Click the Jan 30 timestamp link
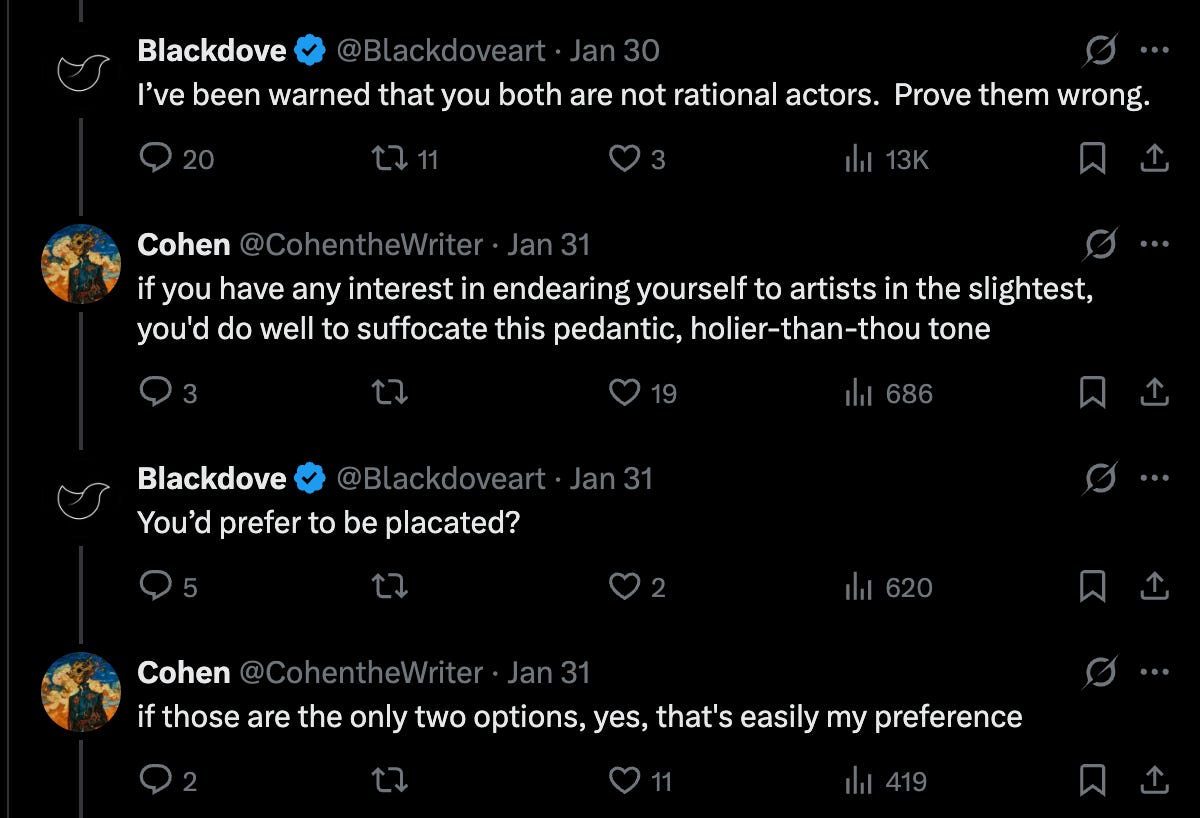 pos(614,50)
